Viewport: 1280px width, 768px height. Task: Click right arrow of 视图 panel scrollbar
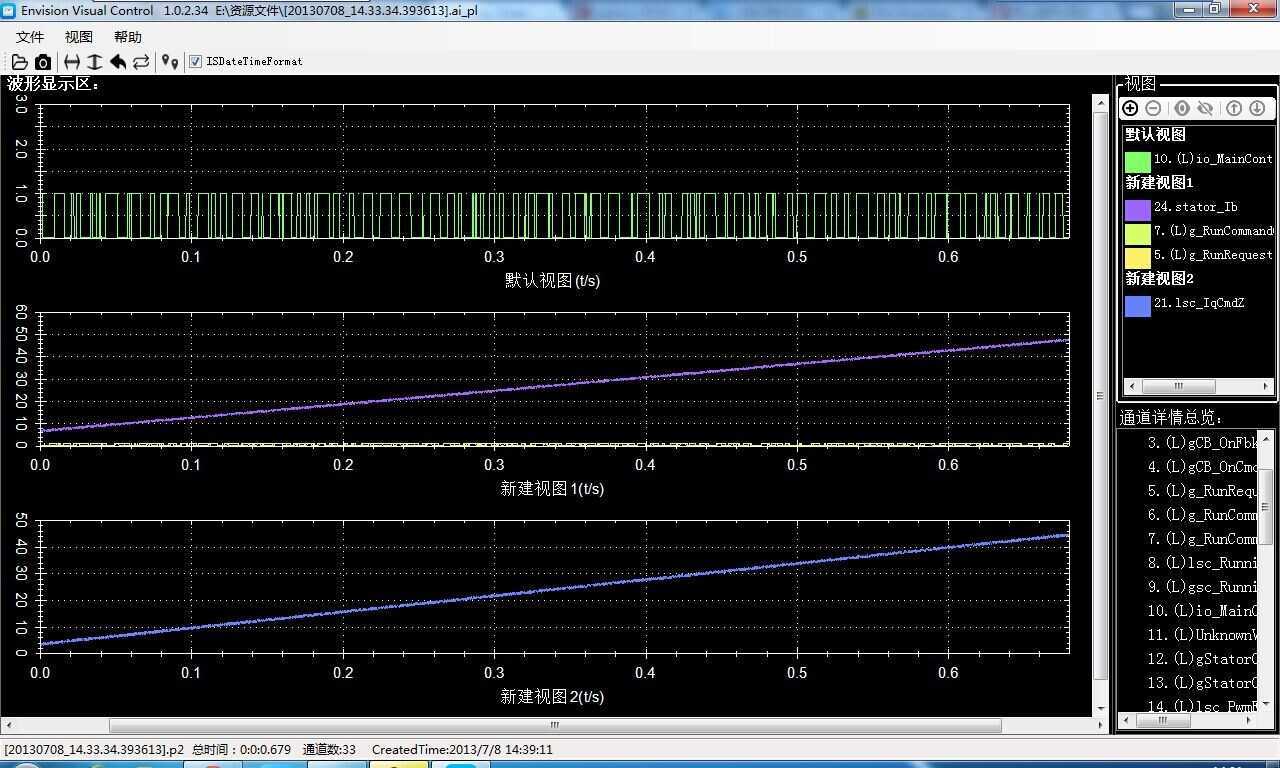tap(1265, 386)
